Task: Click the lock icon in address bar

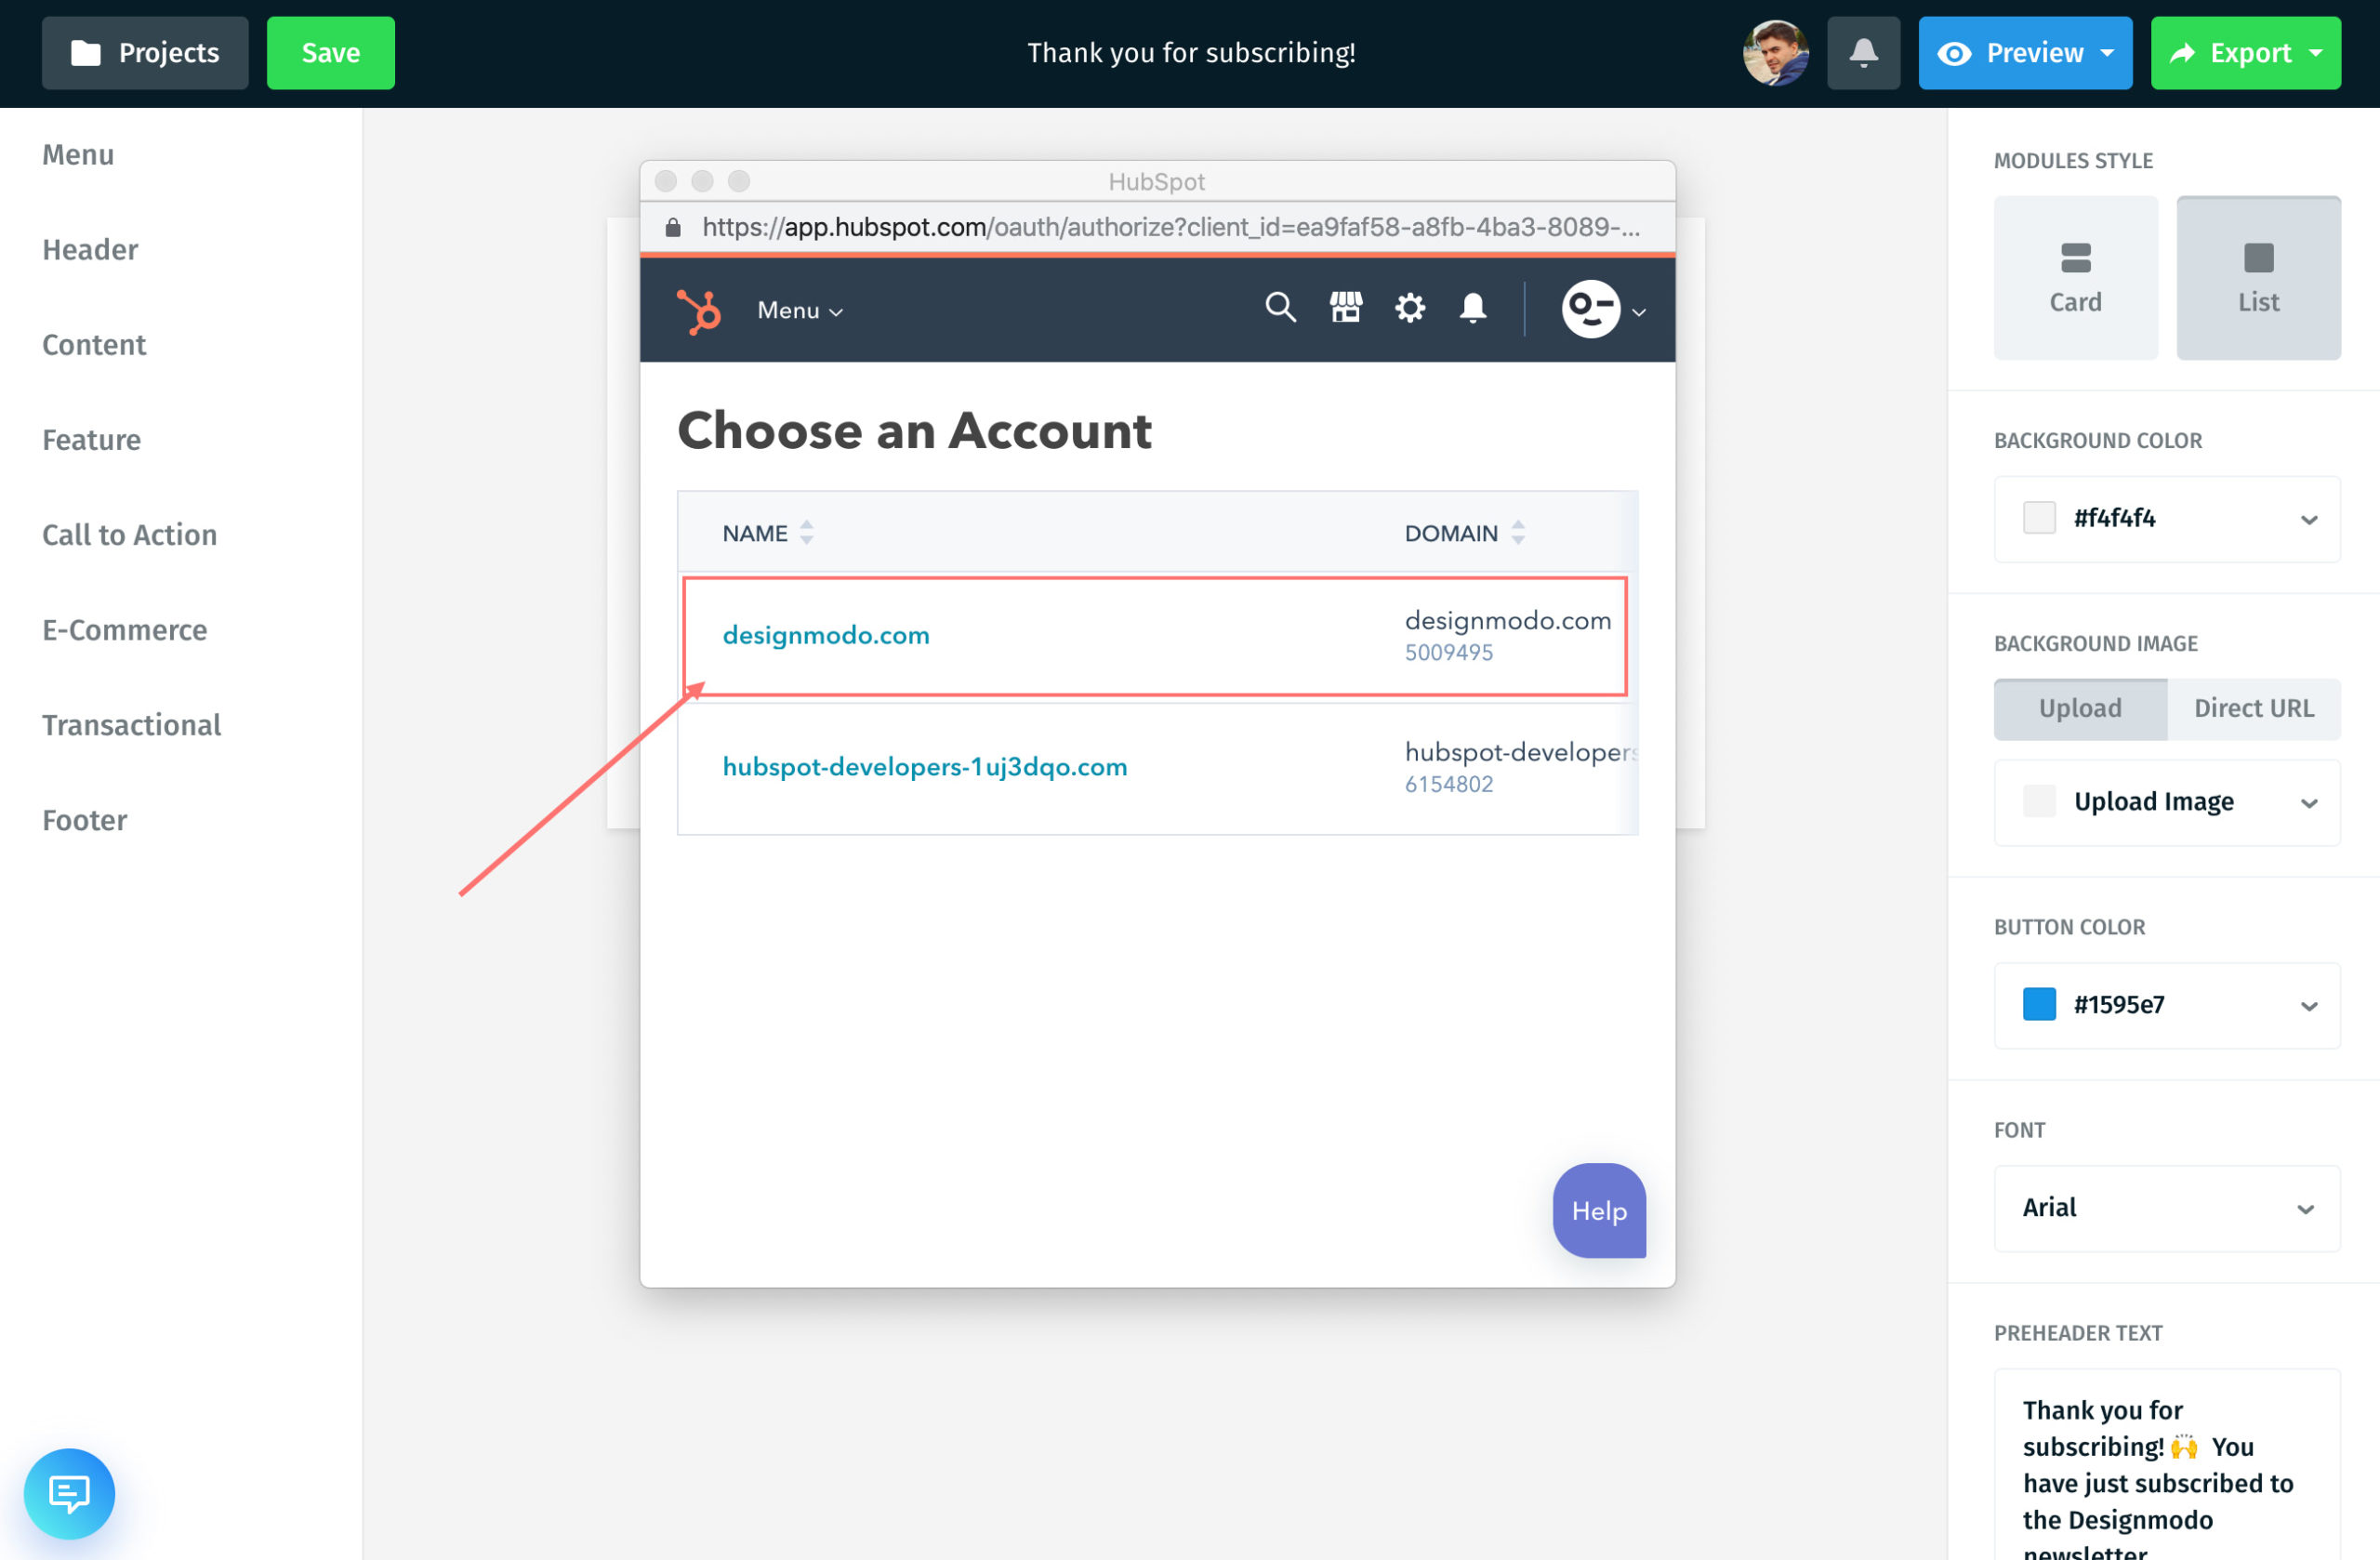Action: pyautogui.click(x=673, y=227)
